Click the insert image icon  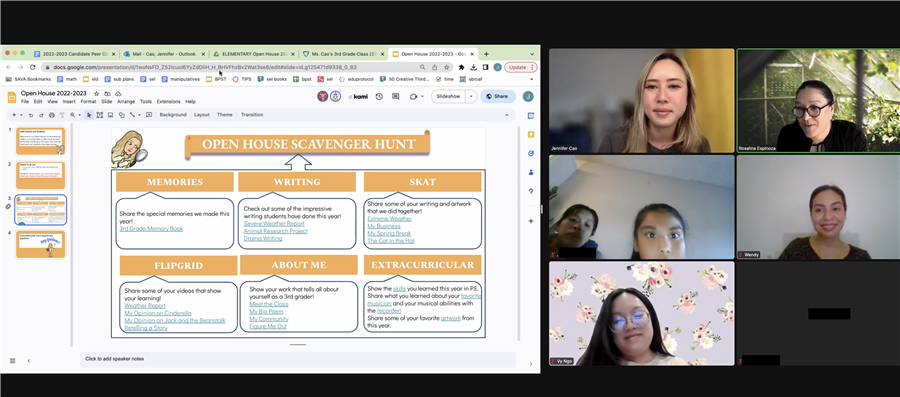pyautogui.click(x=110, y=115)
